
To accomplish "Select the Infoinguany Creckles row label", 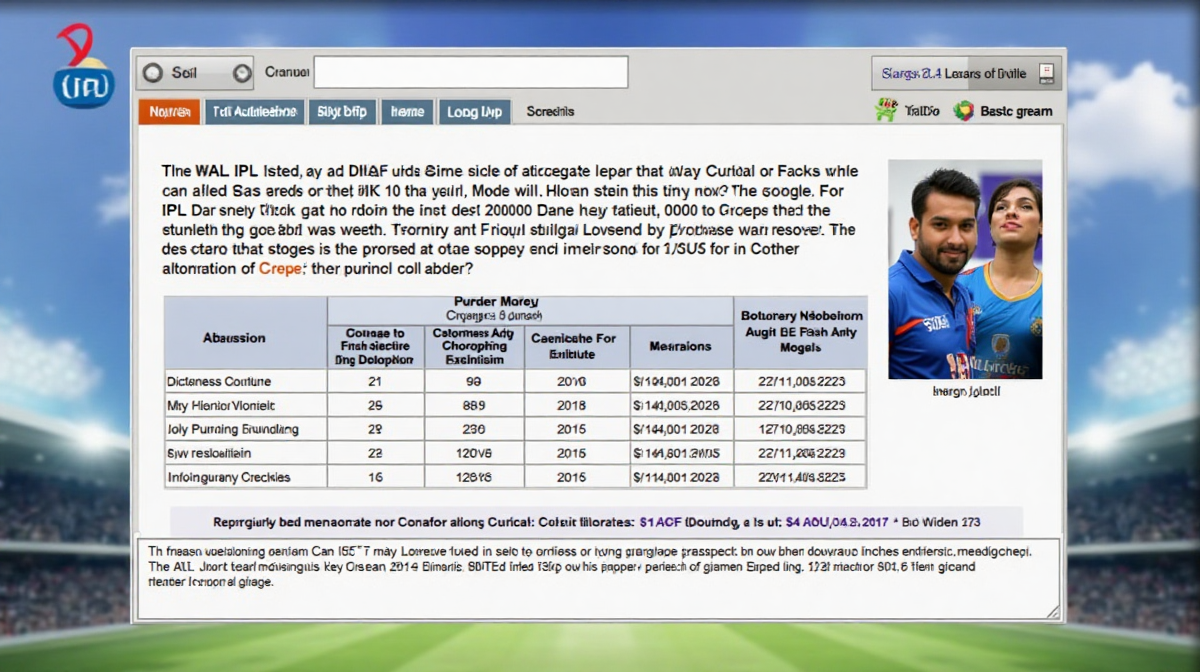I will (x=229, y=477).
